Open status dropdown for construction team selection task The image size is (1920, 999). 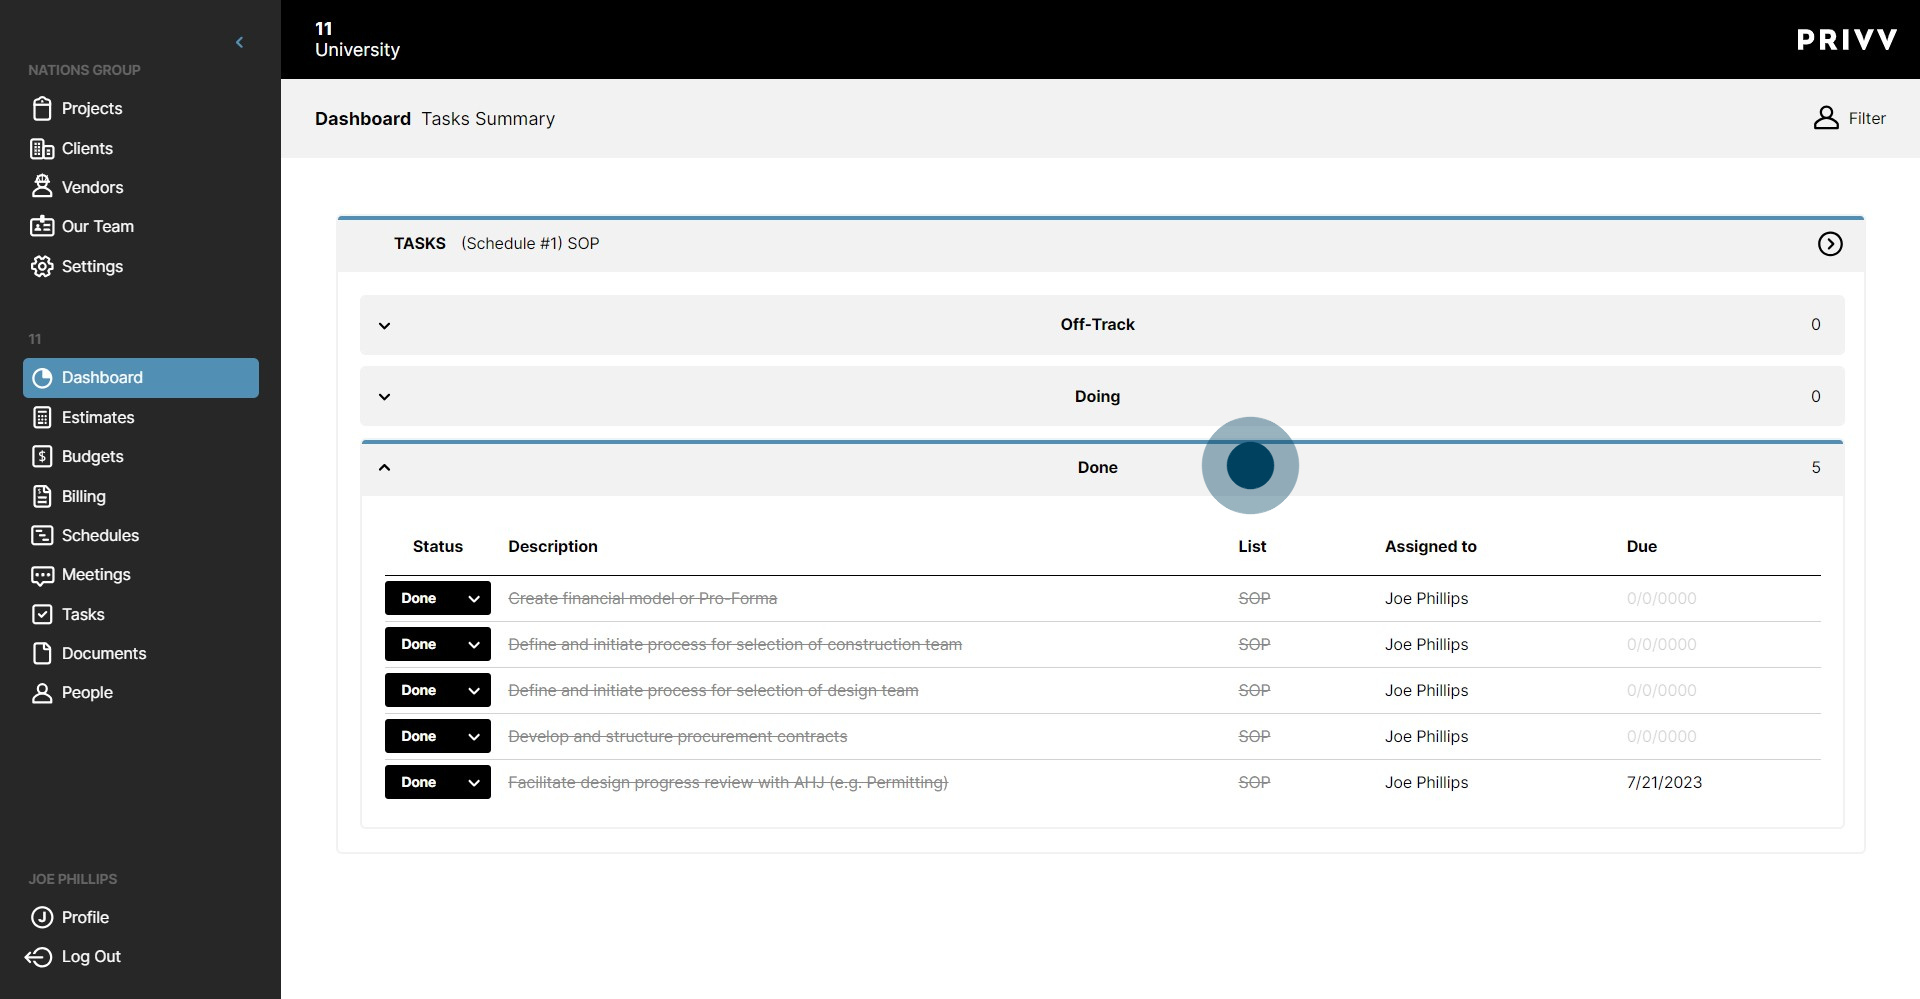(438, 644)
